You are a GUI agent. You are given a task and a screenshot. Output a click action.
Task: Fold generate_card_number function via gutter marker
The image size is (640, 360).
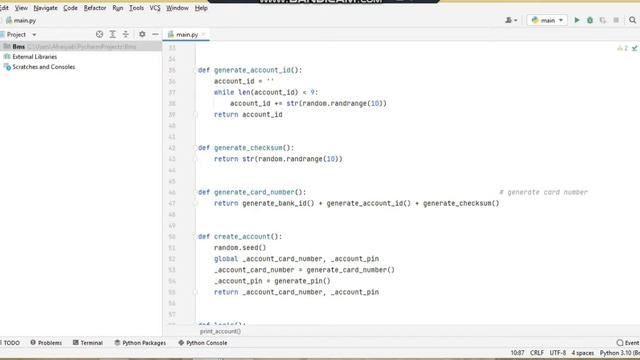pos(196,192)
